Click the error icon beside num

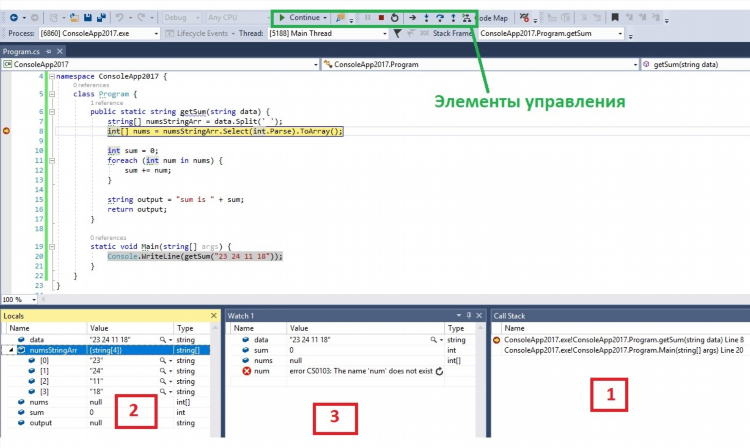246,371
